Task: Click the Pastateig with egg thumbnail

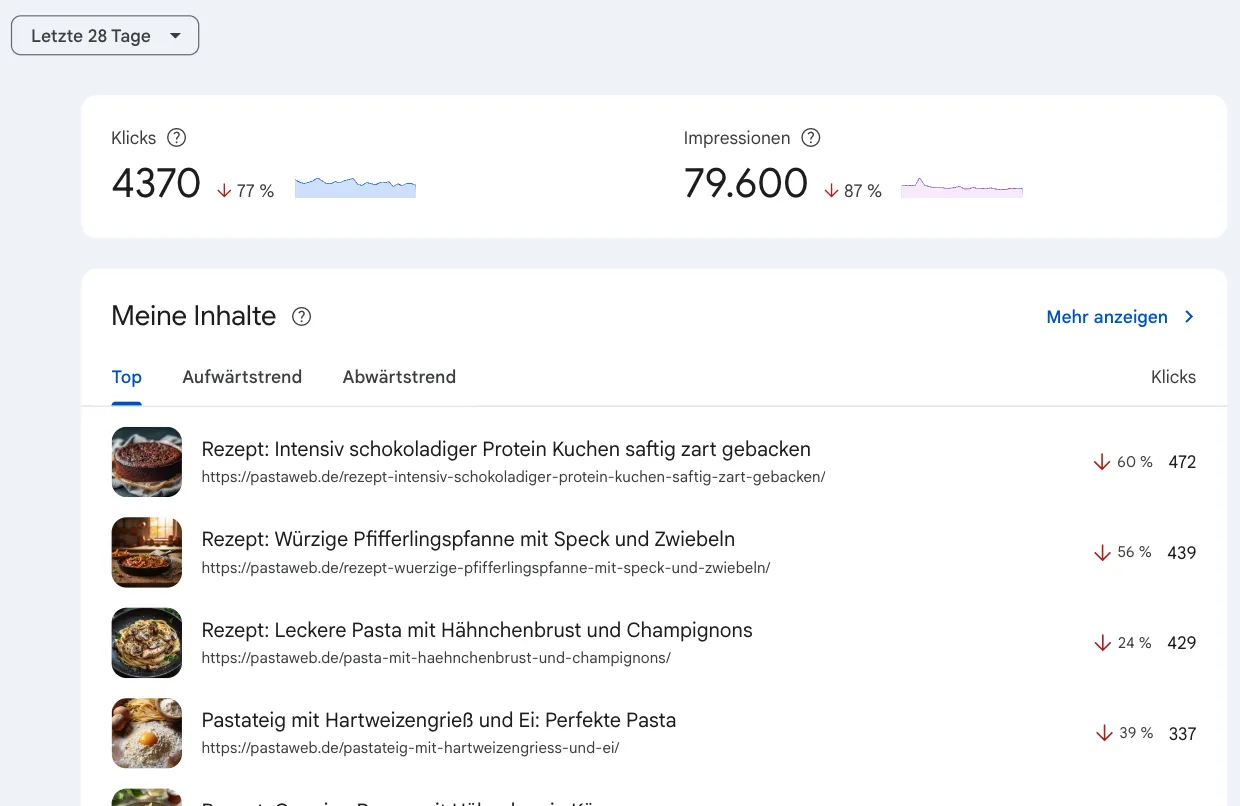Action: click(147, 733)
